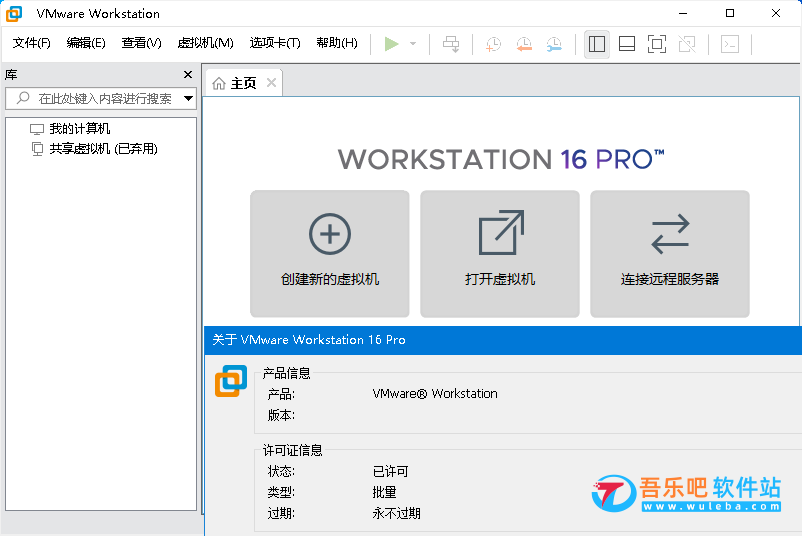Open the 虚拟机(M) menu

click(205, 43)
